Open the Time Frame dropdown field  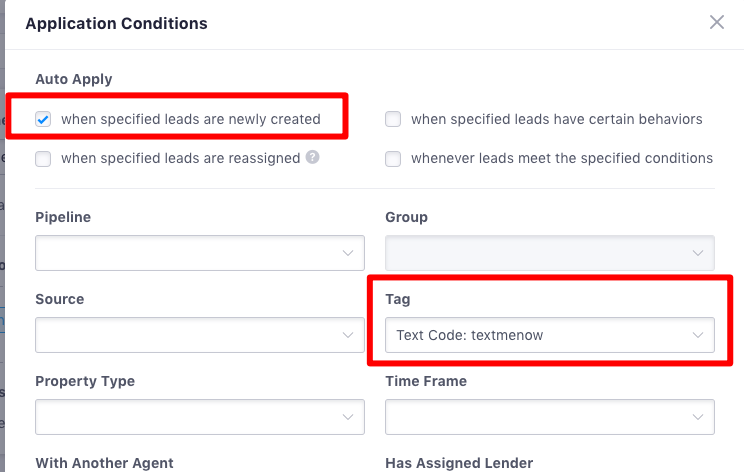coord(549,417)
